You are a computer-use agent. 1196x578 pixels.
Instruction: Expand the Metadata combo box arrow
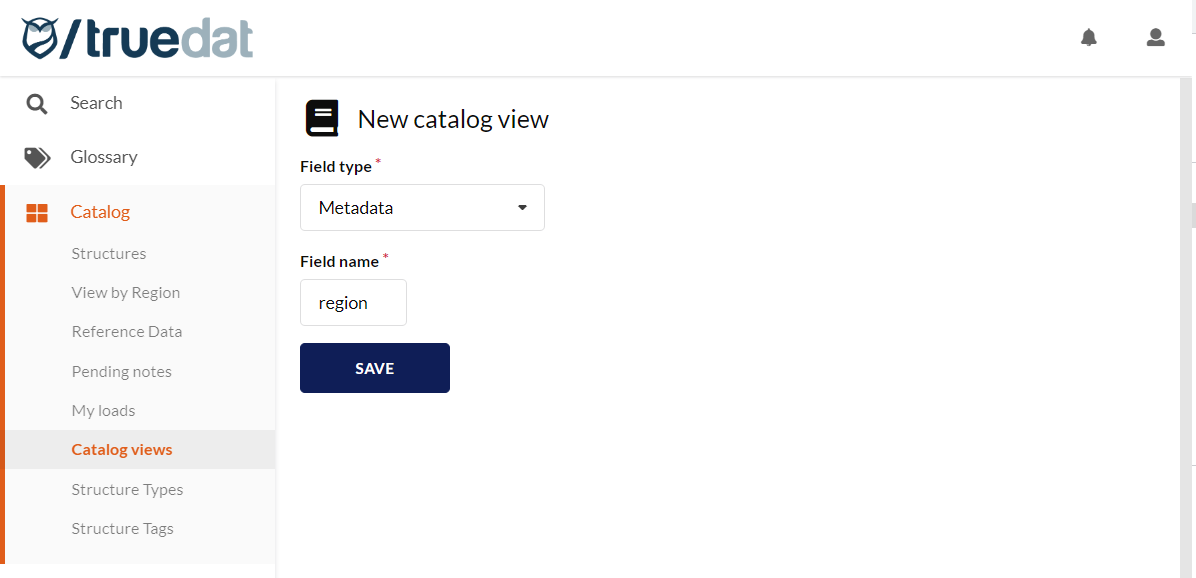[521, 207]
